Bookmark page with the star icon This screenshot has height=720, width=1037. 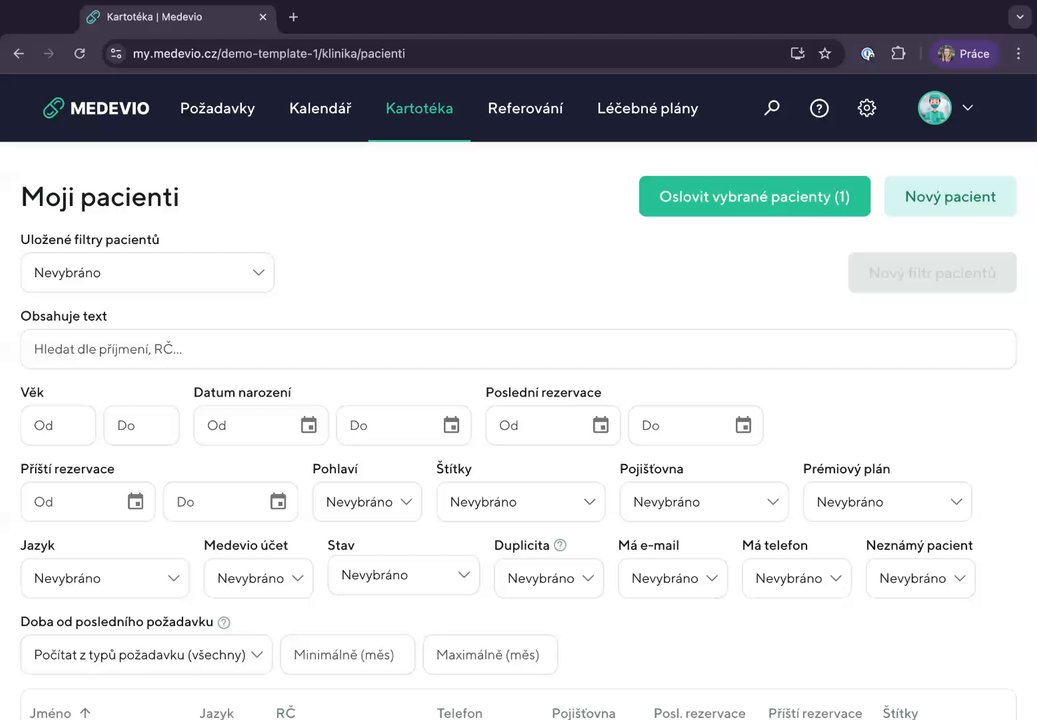825,53
